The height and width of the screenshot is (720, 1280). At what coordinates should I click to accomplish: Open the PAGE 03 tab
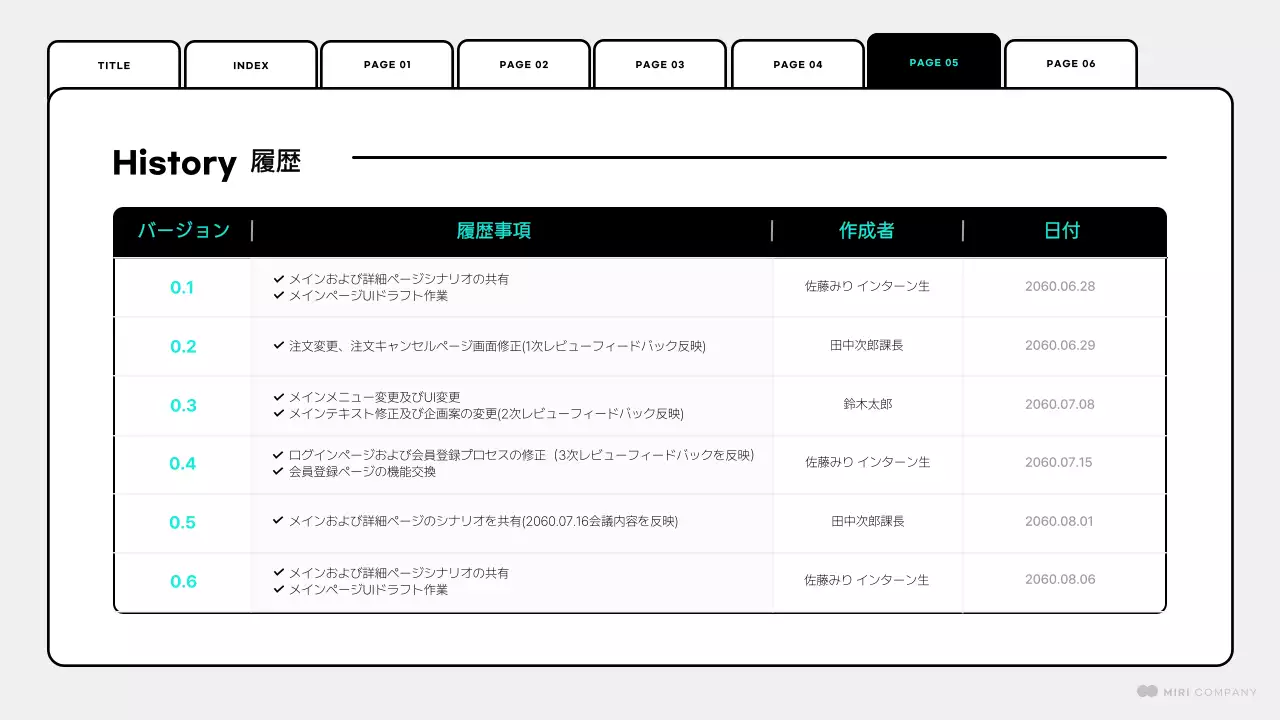click(x=660, y=64)
